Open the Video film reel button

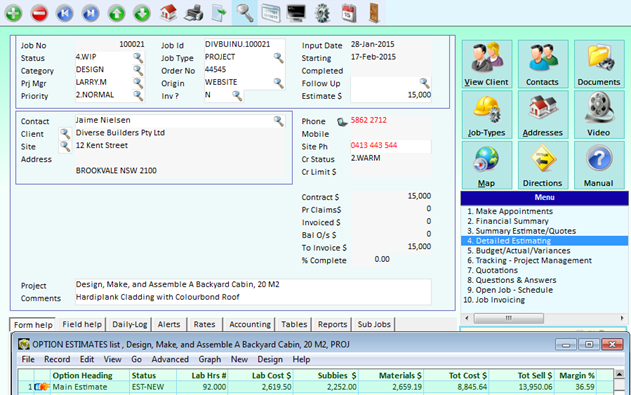coord(599,115)
